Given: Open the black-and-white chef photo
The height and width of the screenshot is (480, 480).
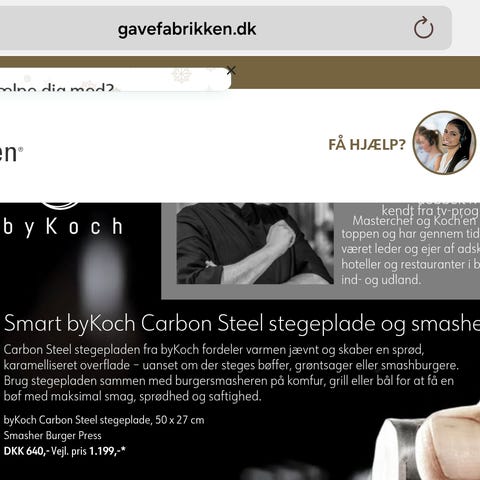Looking at the screenshot, I should [x=255, y=243].
